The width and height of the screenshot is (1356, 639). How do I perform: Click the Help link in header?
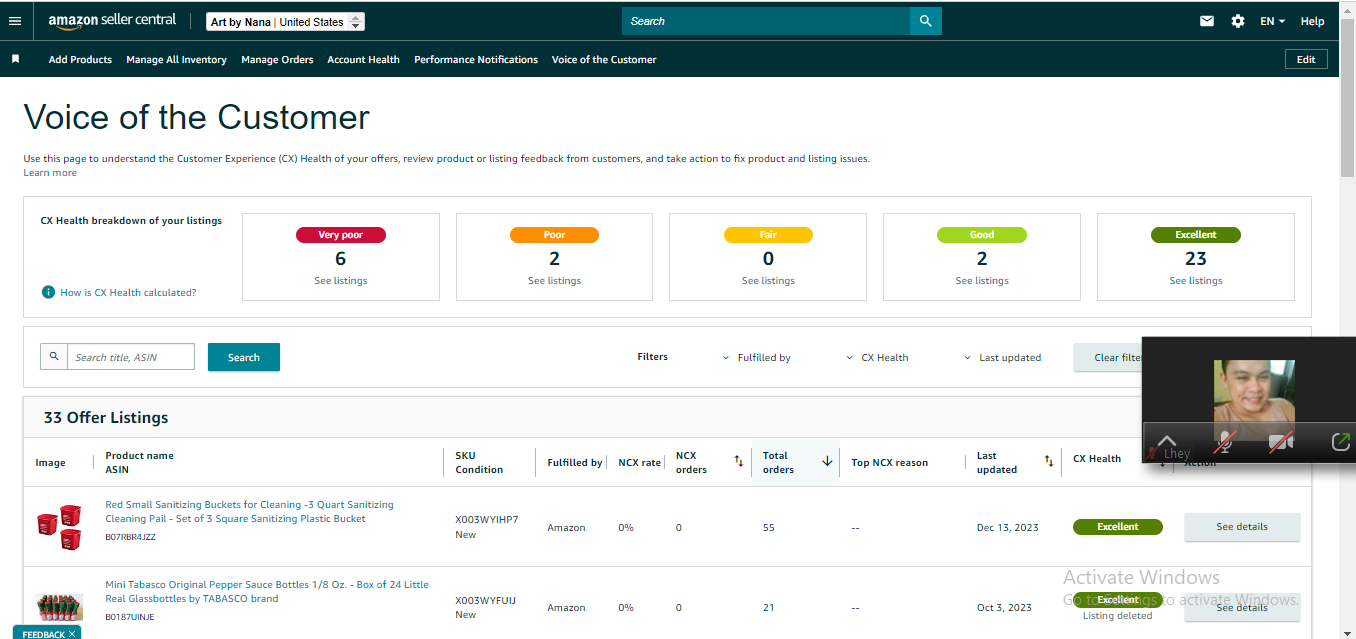pyautogui.click(x=1312, y=21)
